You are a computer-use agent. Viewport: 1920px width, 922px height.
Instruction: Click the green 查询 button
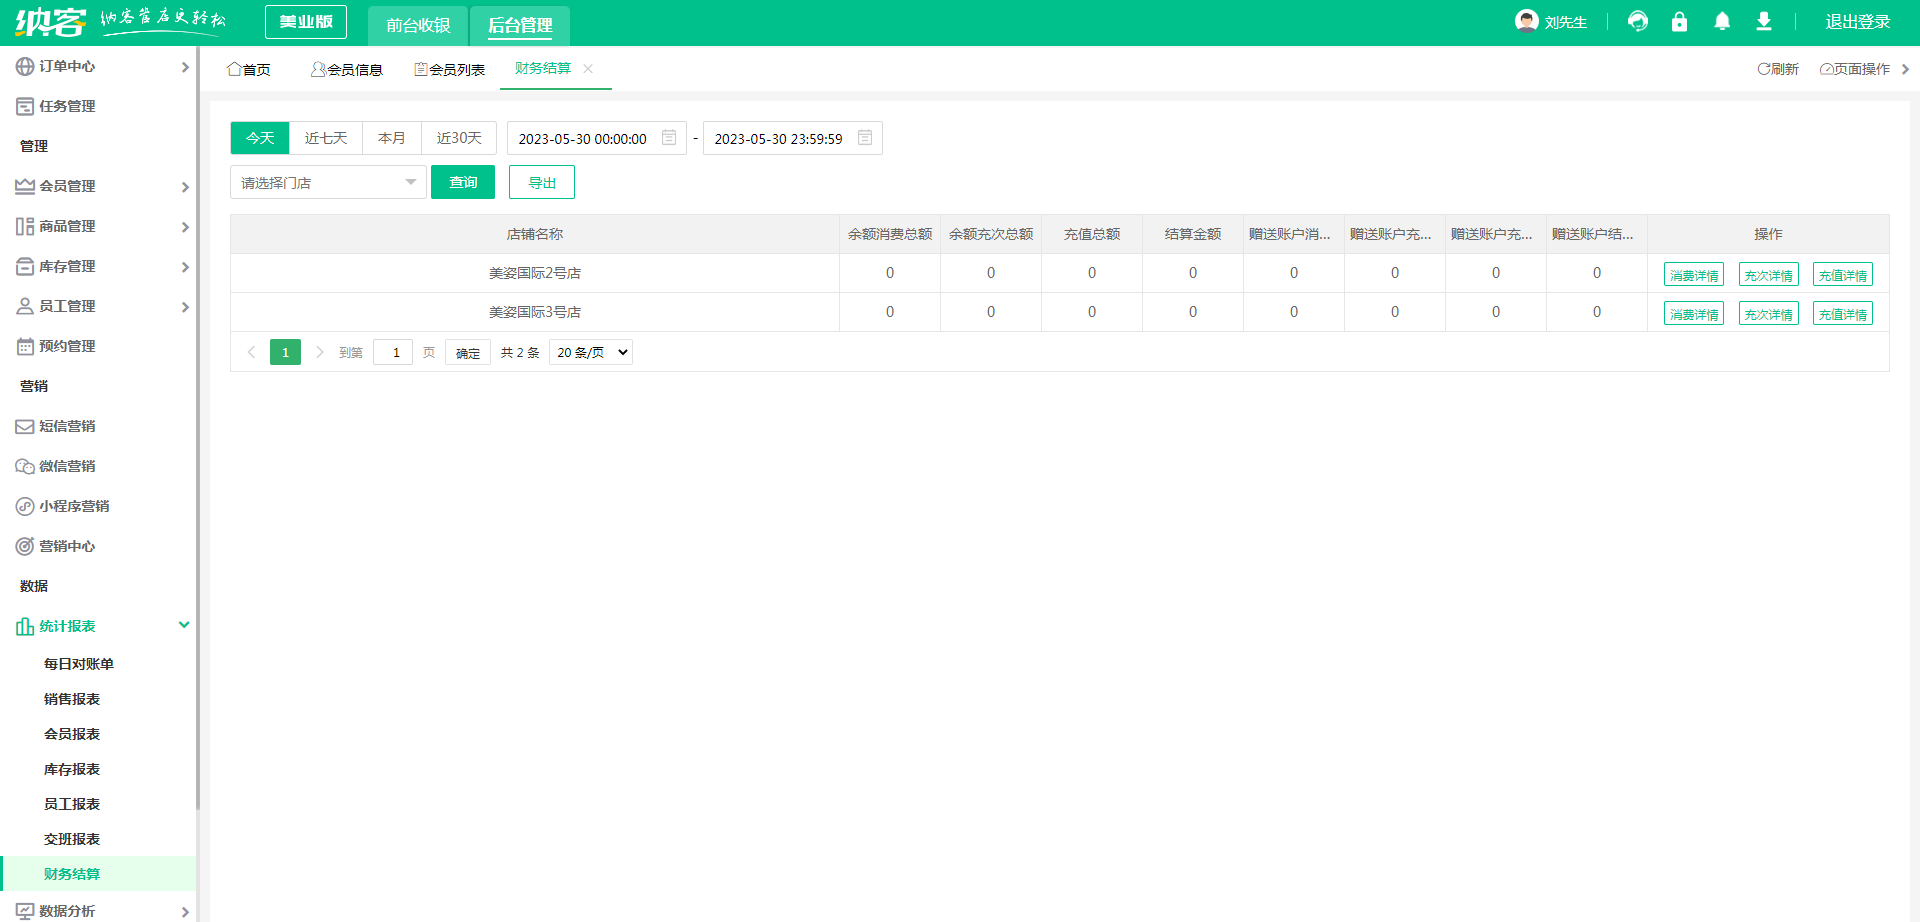(x=463, y=183)
